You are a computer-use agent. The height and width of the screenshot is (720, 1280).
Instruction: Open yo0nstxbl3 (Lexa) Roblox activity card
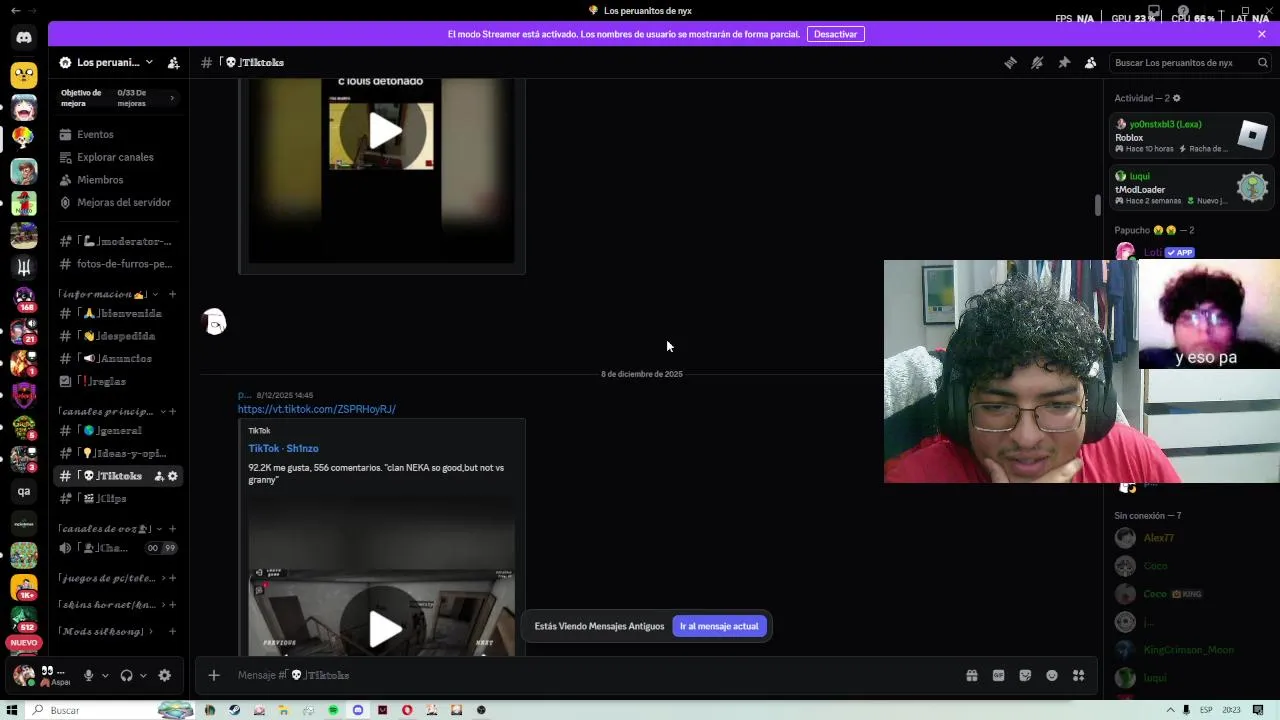coord(1192,136)
